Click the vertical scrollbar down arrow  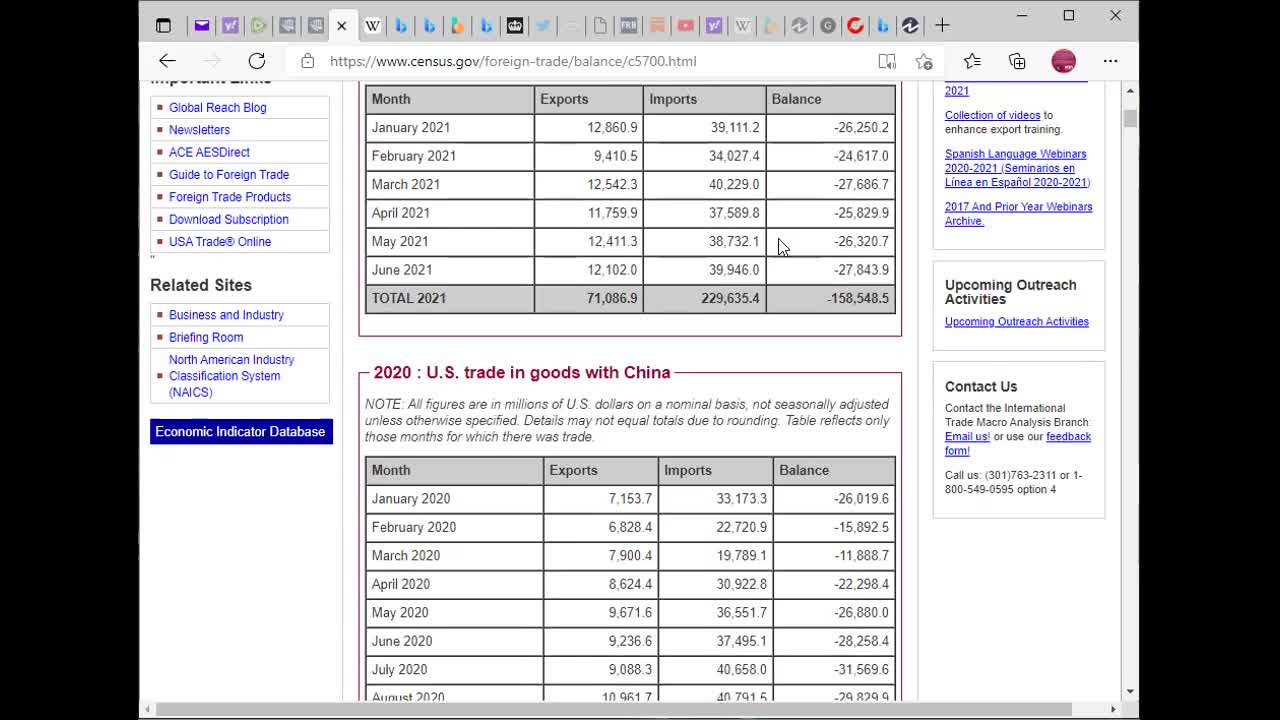click(1130, 692)
